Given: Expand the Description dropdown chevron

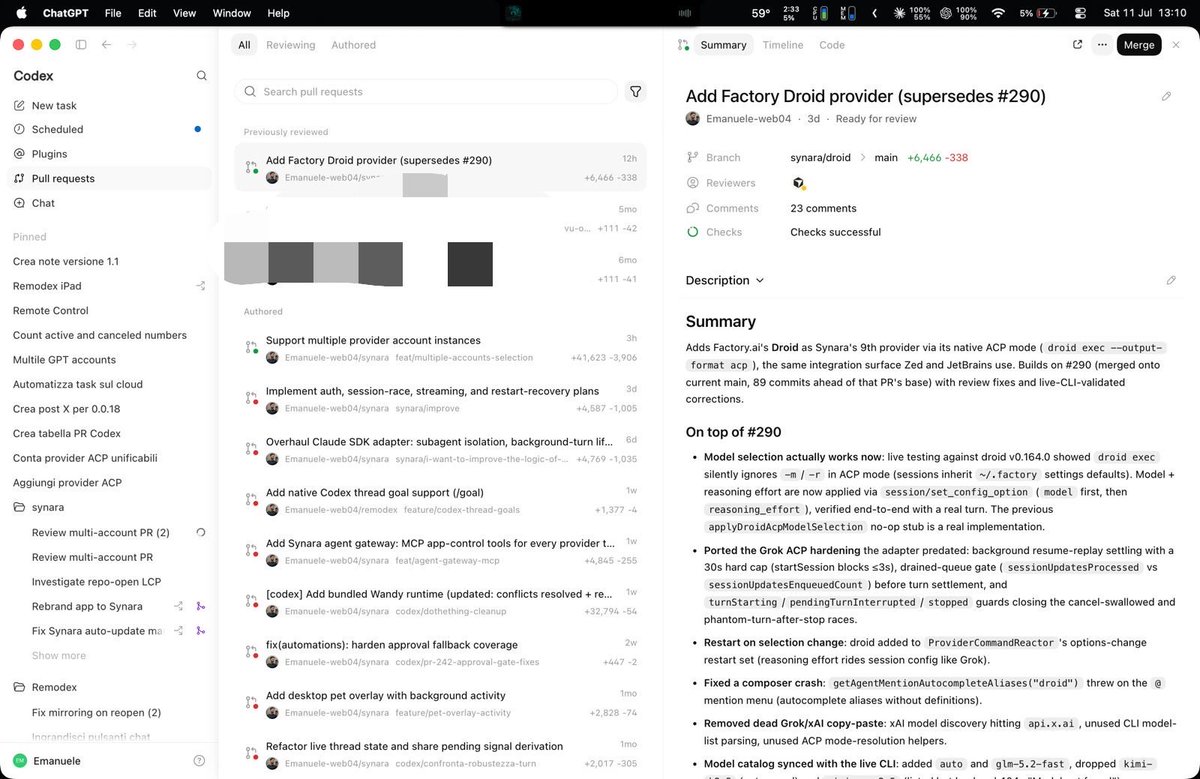Looking at the screenshot, I should (x=760, y=281).
